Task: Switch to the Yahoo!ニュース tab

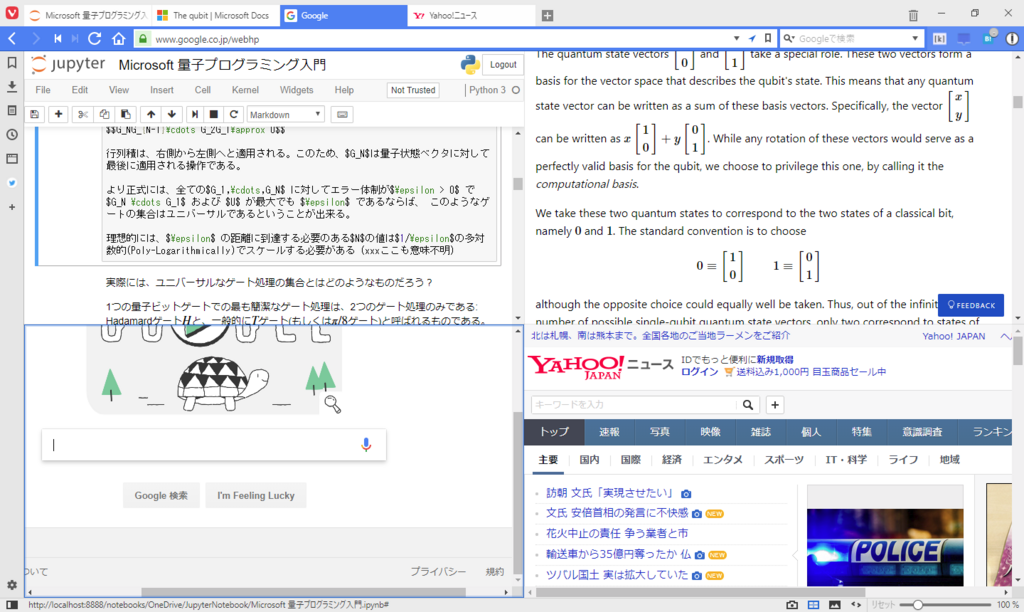Action: click(472, 15)
